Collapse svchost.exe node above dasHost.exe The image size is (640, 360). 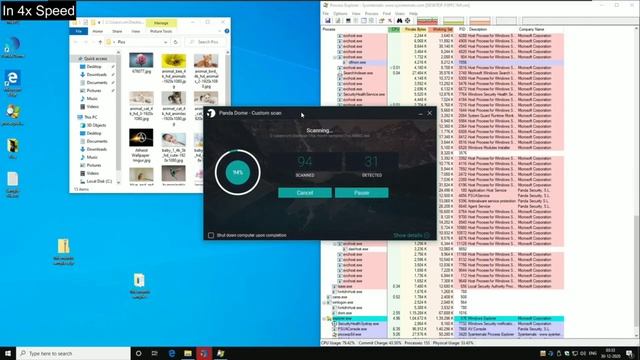point(335,244)
